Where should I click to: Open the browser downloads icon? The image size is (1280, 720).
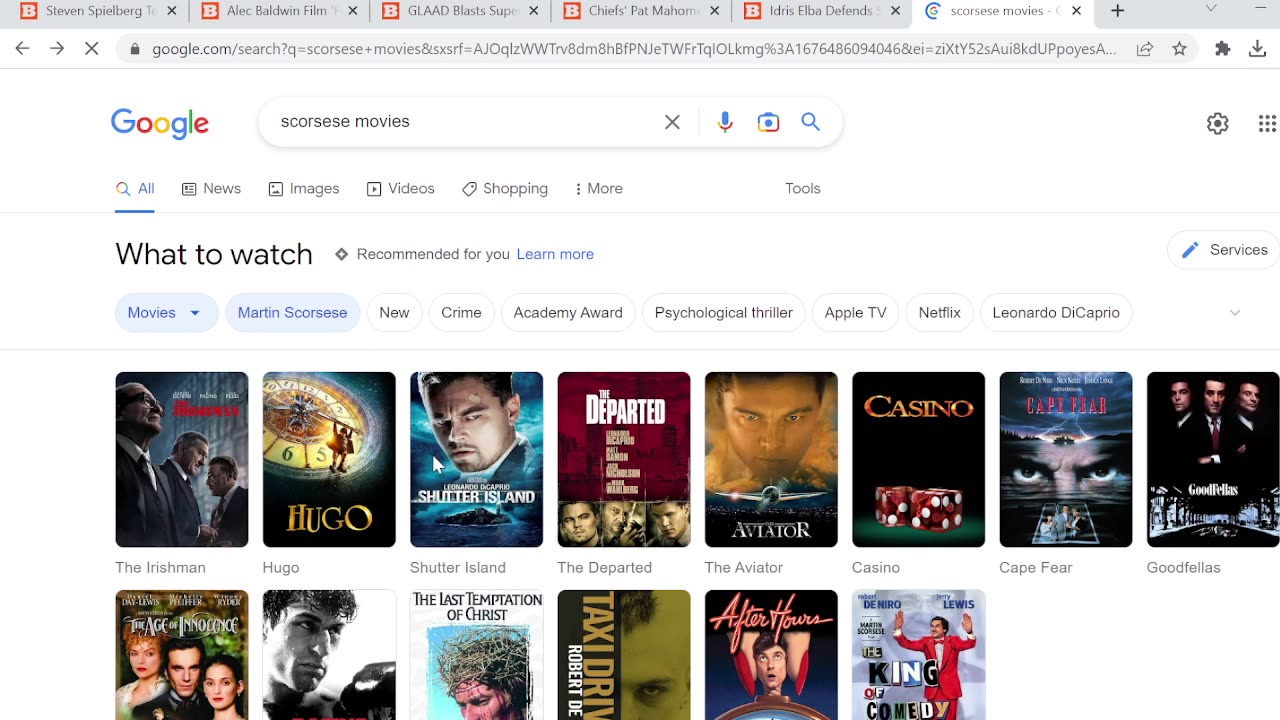click(1258, 48)
